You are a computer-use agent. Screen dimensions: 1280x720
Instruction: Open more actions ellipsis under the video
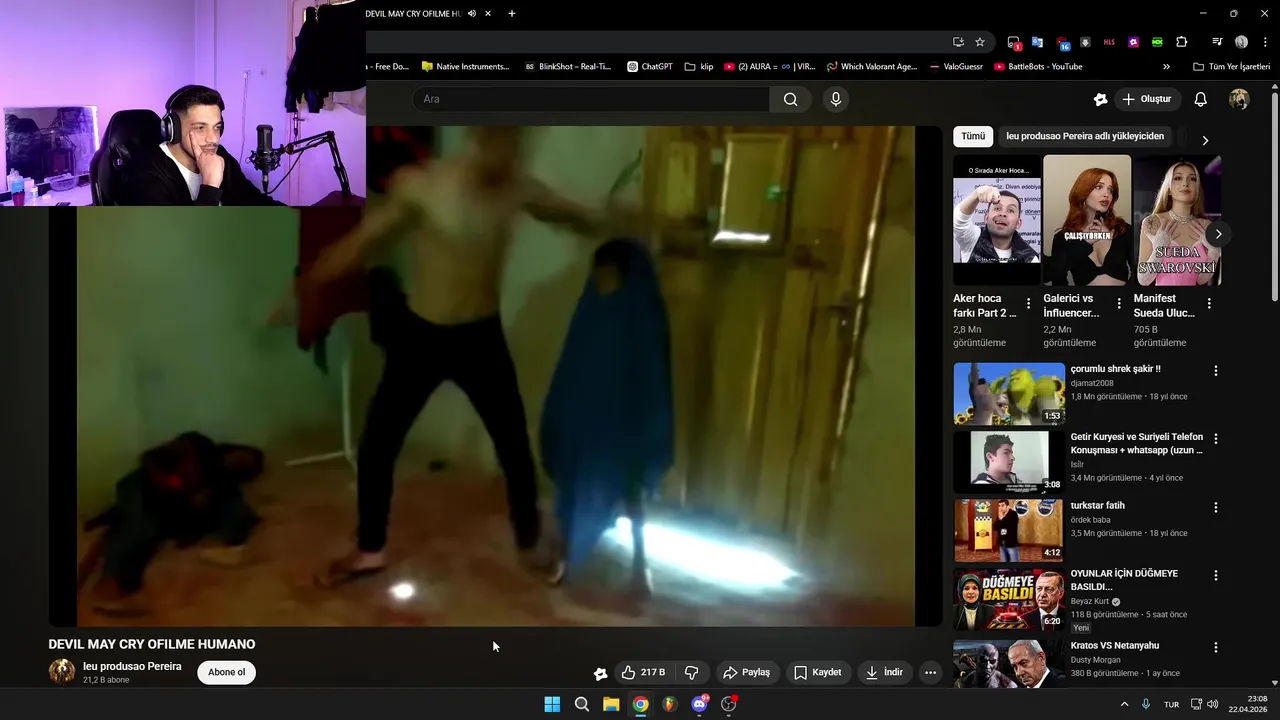930,672
